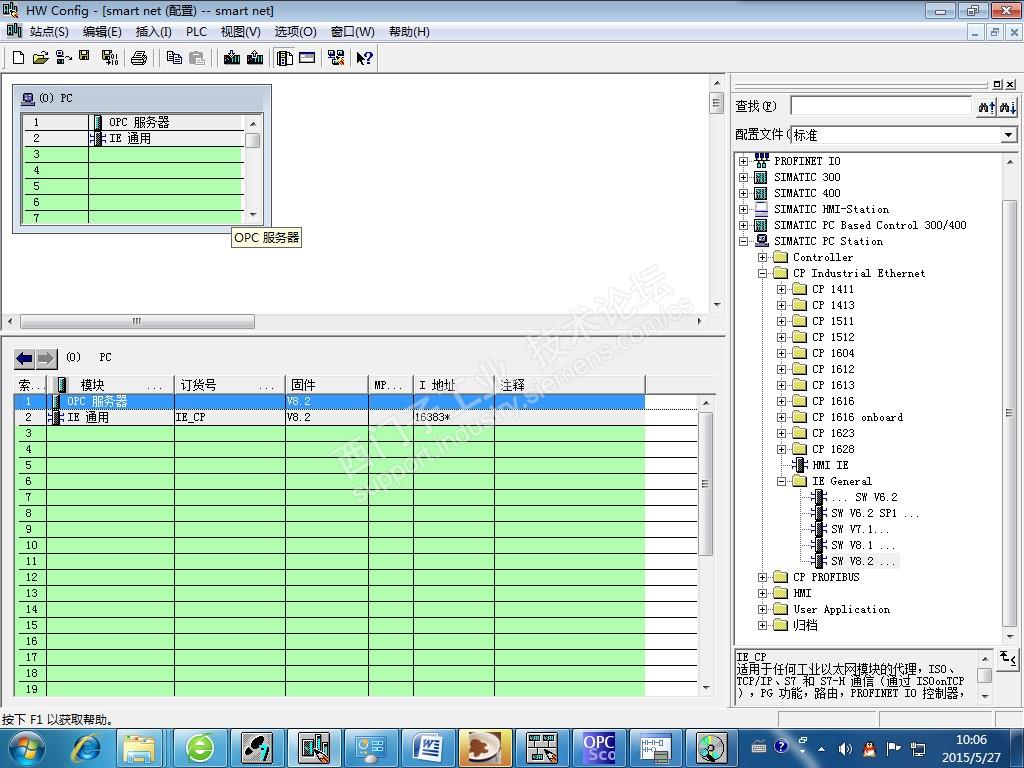1024x768 pixels.
Task: Select HMI IE catalog entry
Action: click(x=830, y=465)
